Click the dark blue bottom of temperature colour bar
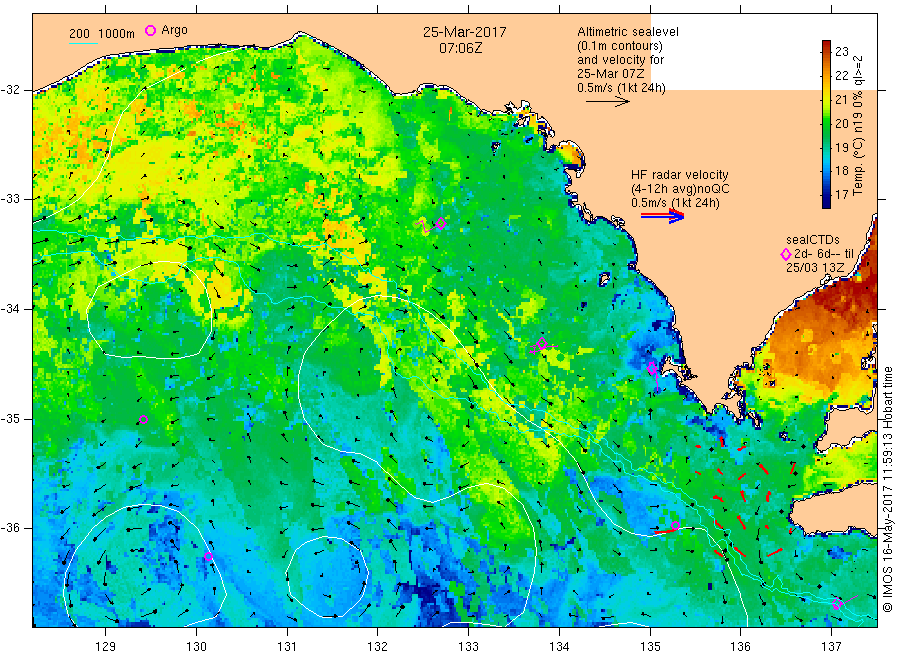 tap(826, 202)
